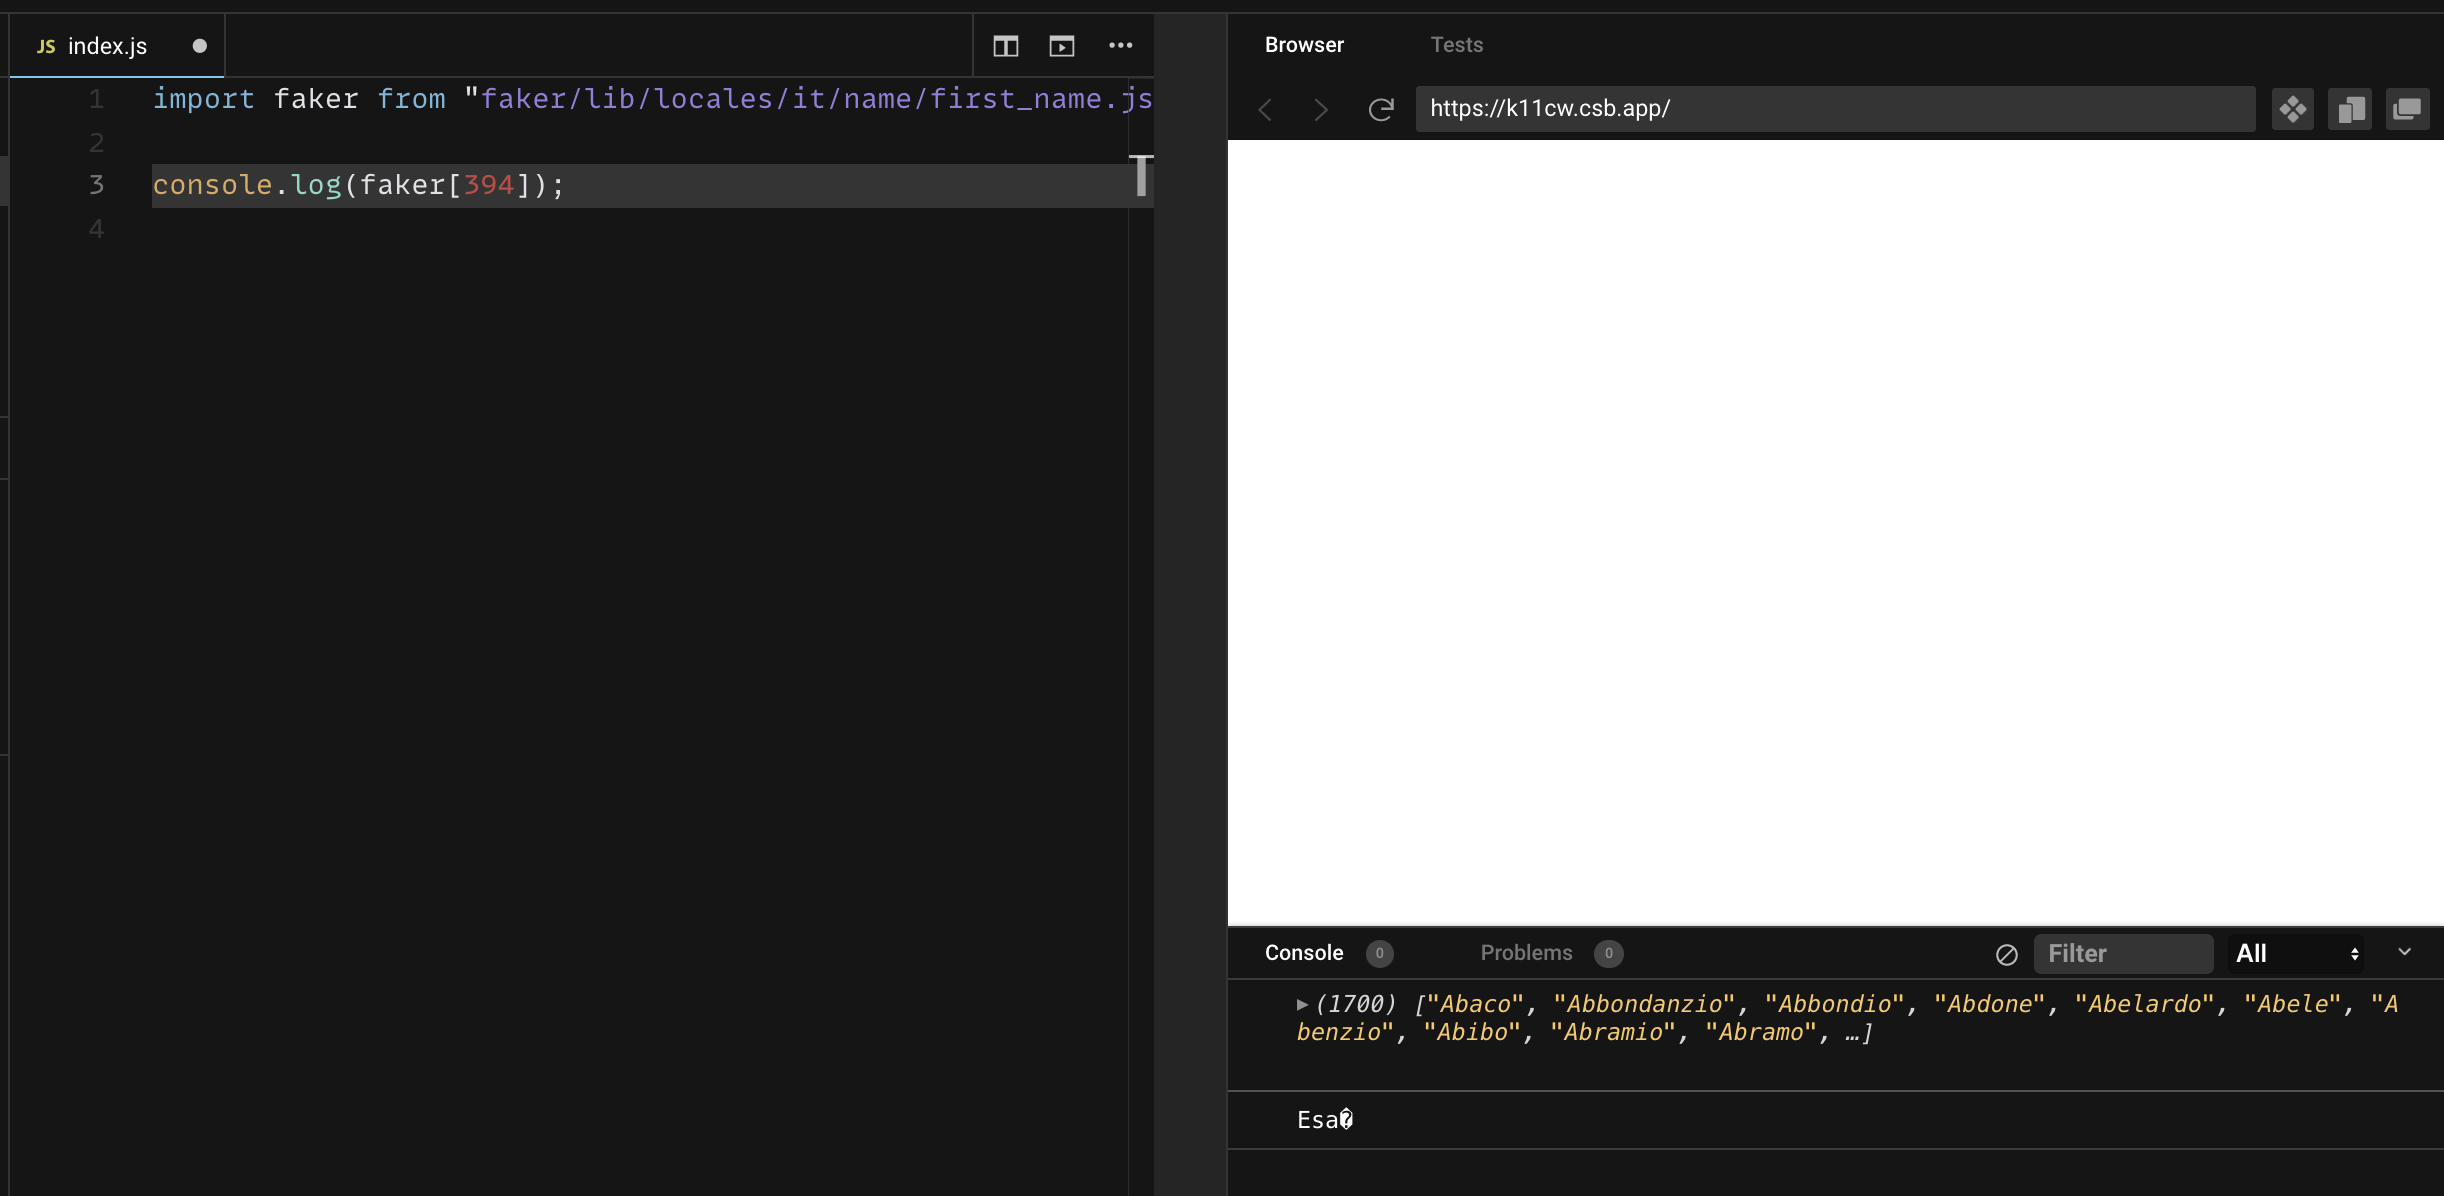Click the unsaved changes dot on index.js
This screenshot has height=1196, width=2444.
(x=199, y=45)
